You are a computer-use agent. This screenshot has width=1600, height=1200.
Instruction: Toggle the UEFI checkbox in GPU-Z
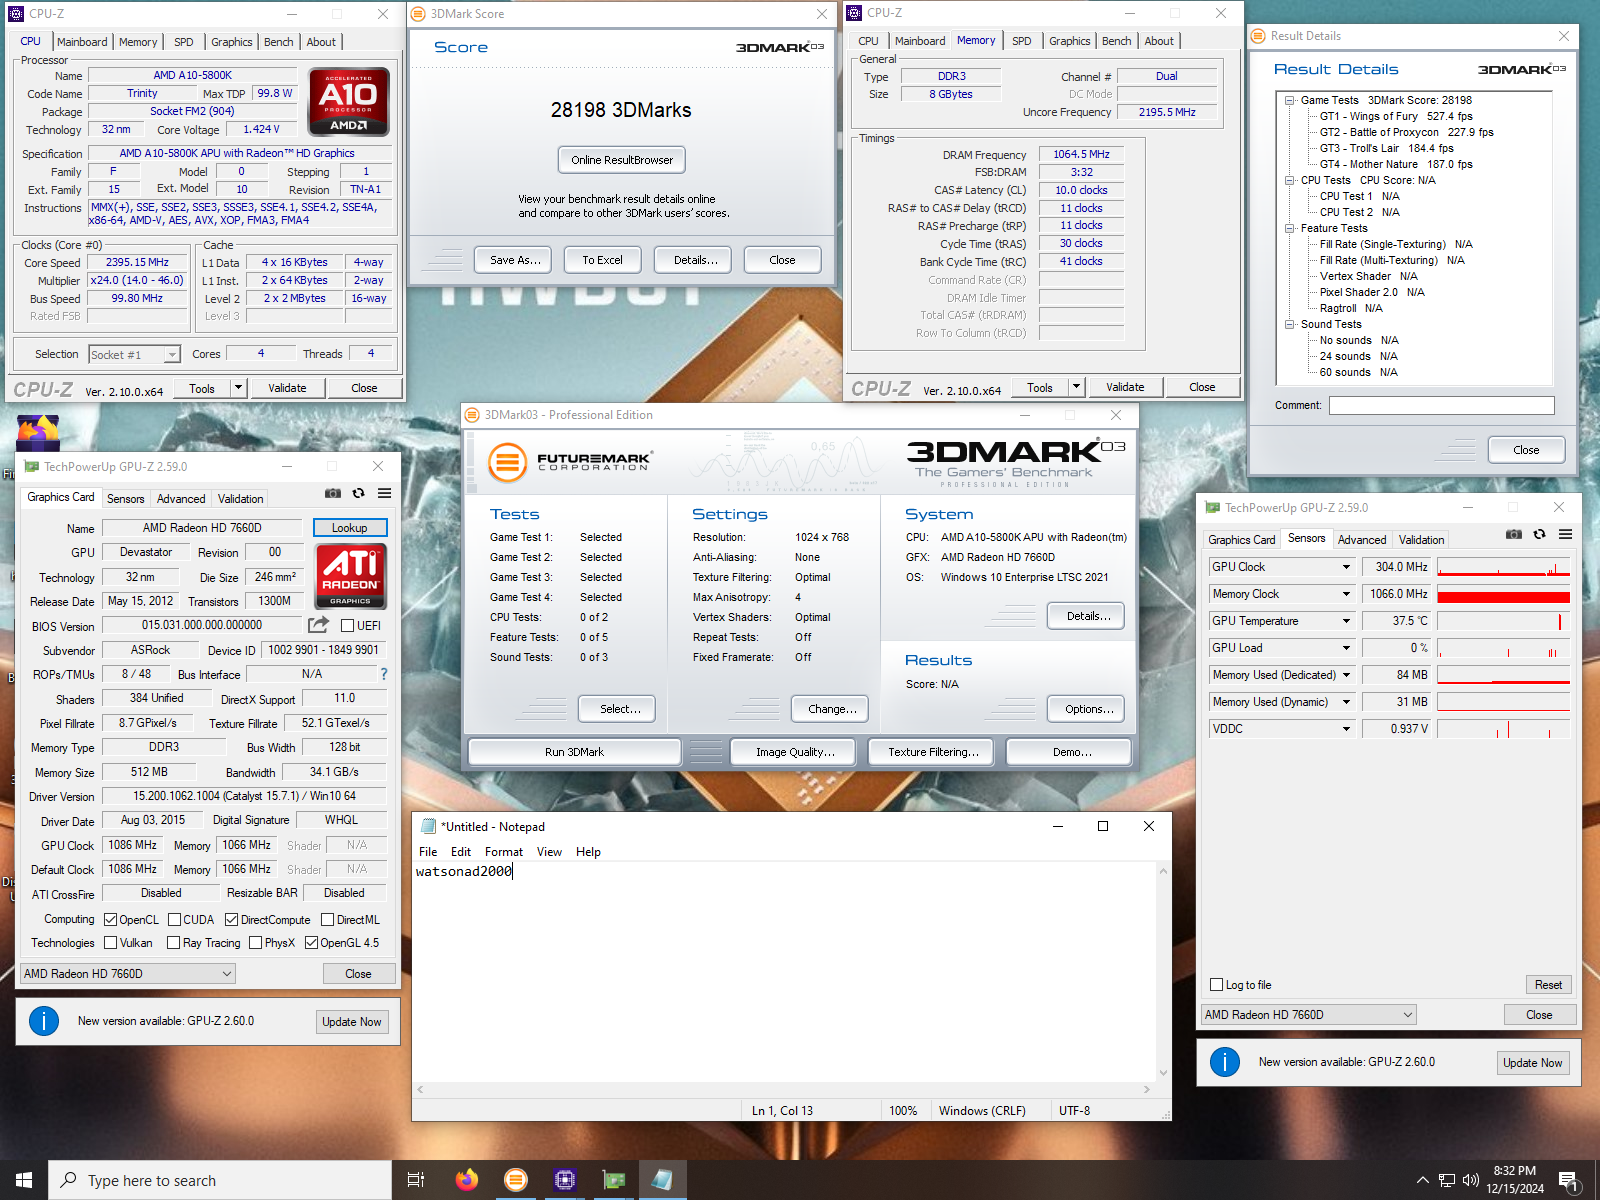347,626
